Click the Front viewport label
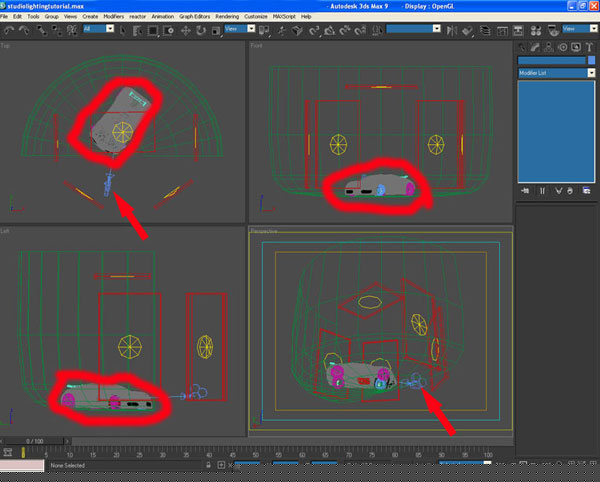The height and width of the screenshot is (482, 600). [x=256, y=46]
